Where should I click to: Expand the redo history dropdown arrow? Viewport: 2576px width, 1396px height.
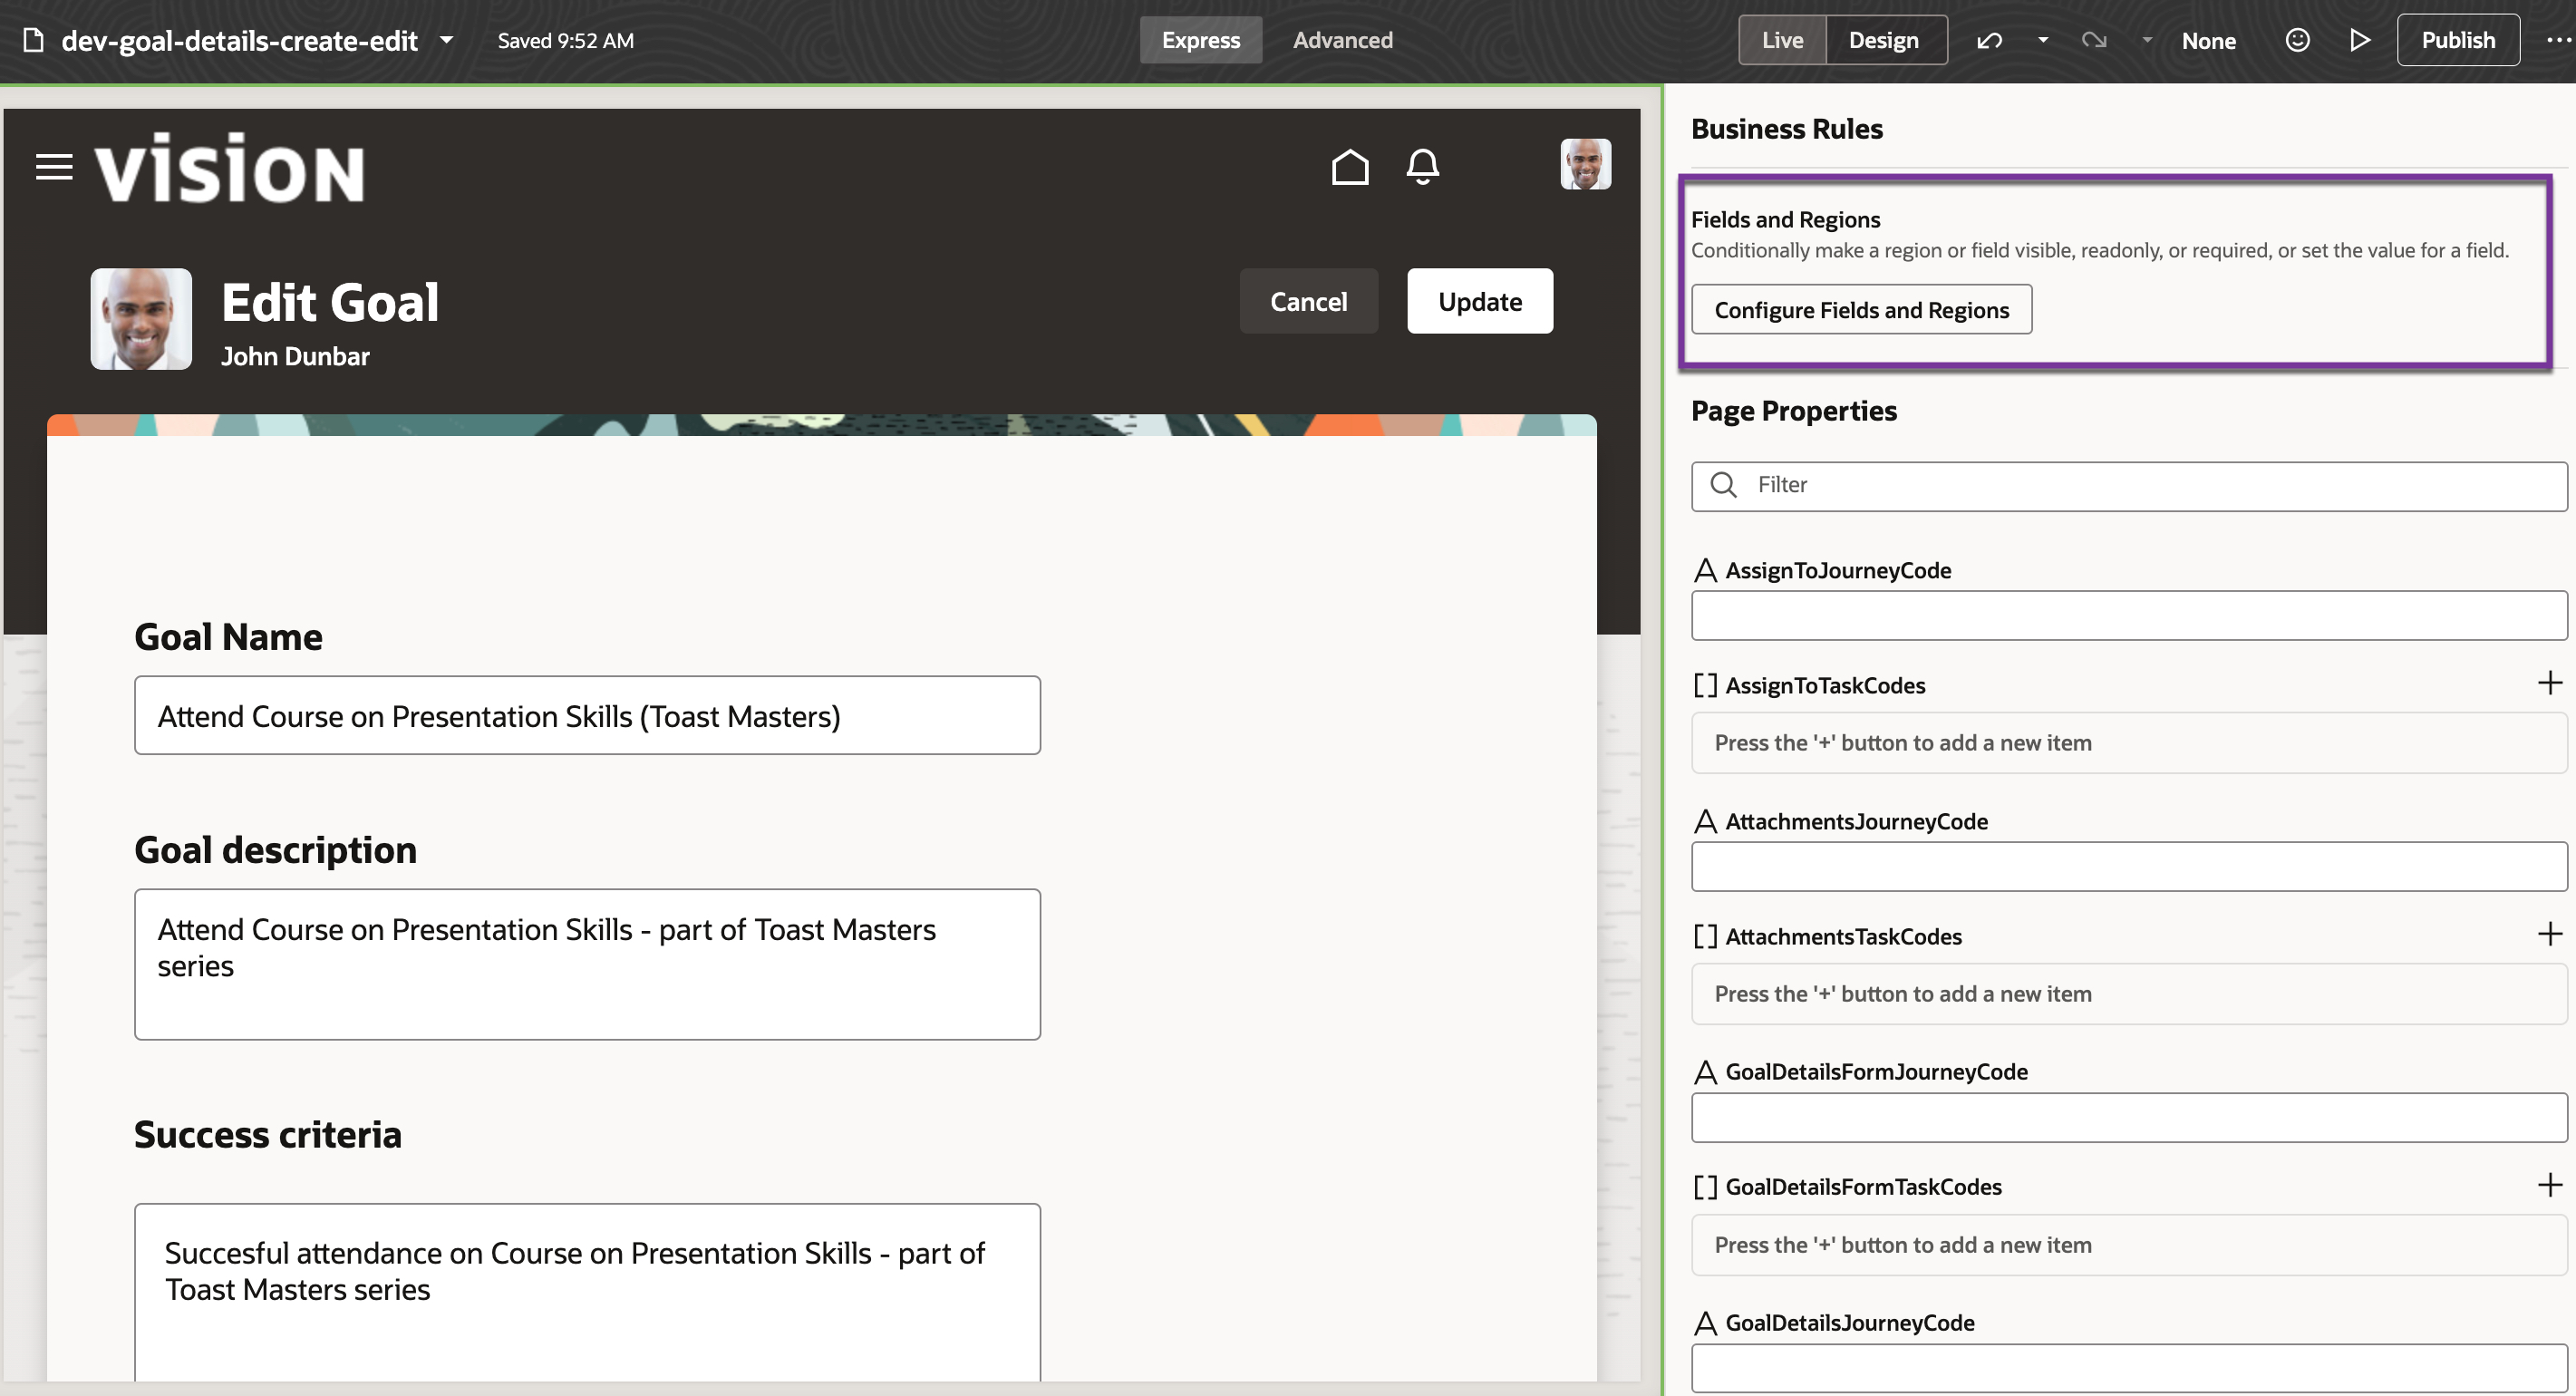(x=2146, y=41)
